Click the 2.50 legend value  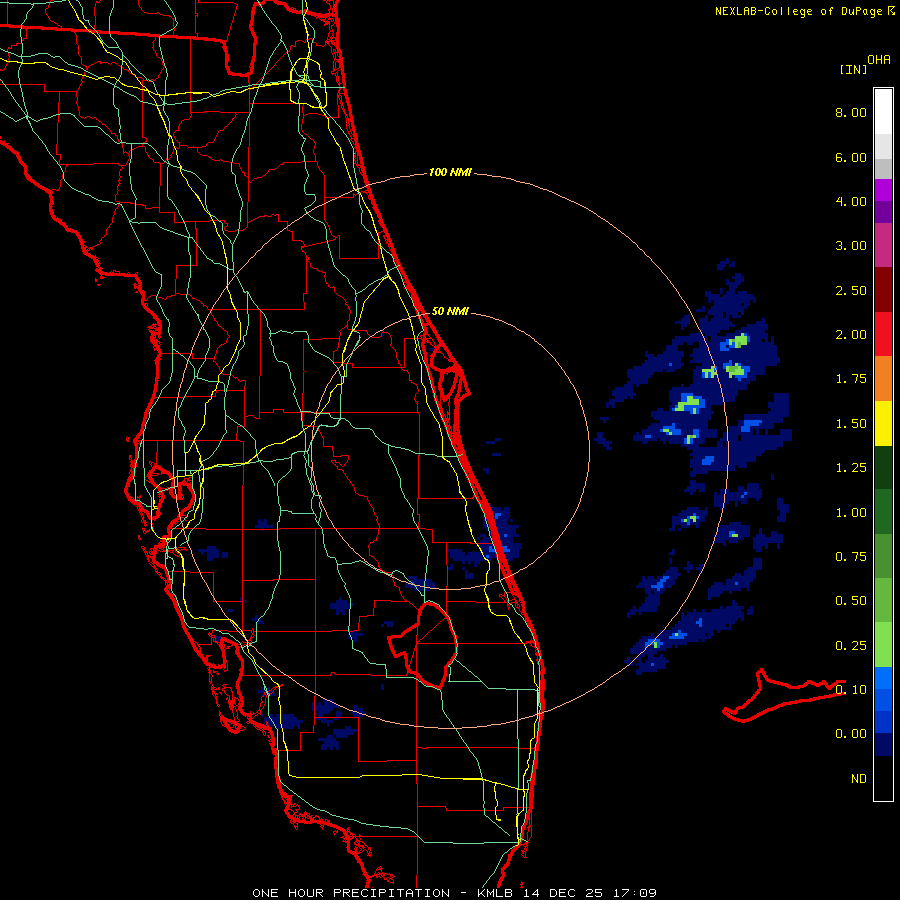(851, 290)
